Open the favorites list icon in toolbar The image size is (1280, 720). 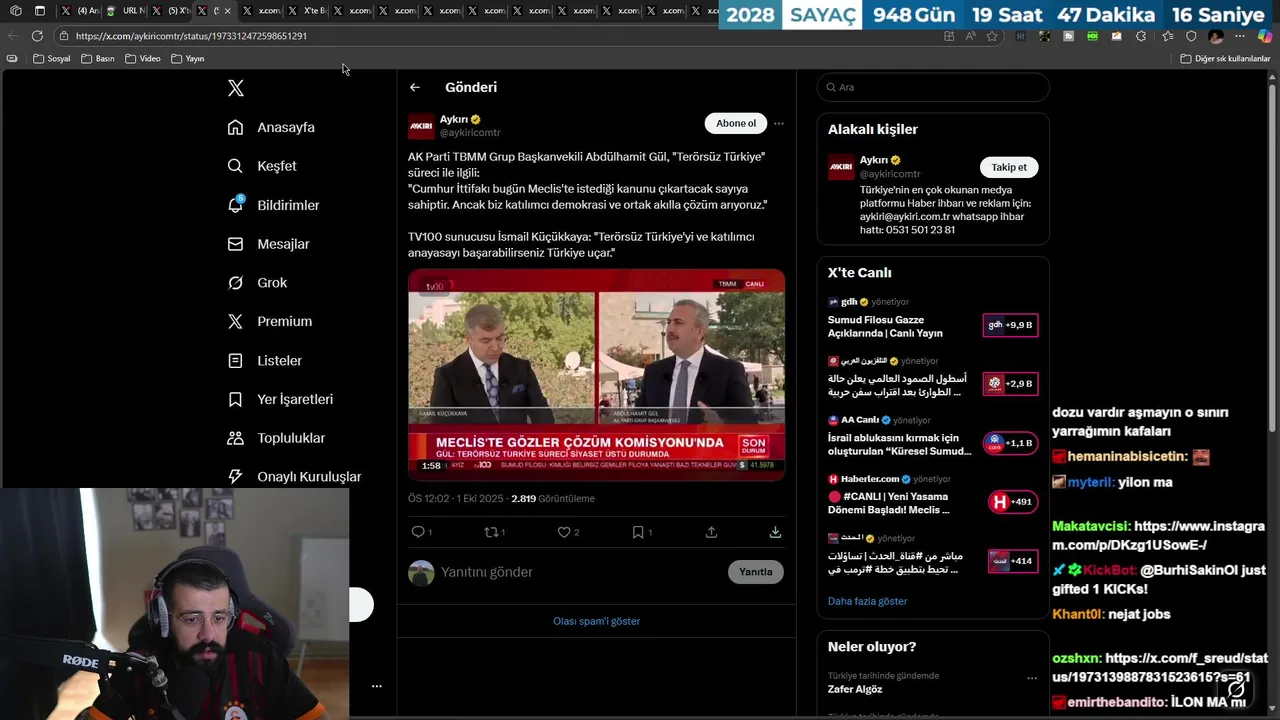pos(1167,36)
